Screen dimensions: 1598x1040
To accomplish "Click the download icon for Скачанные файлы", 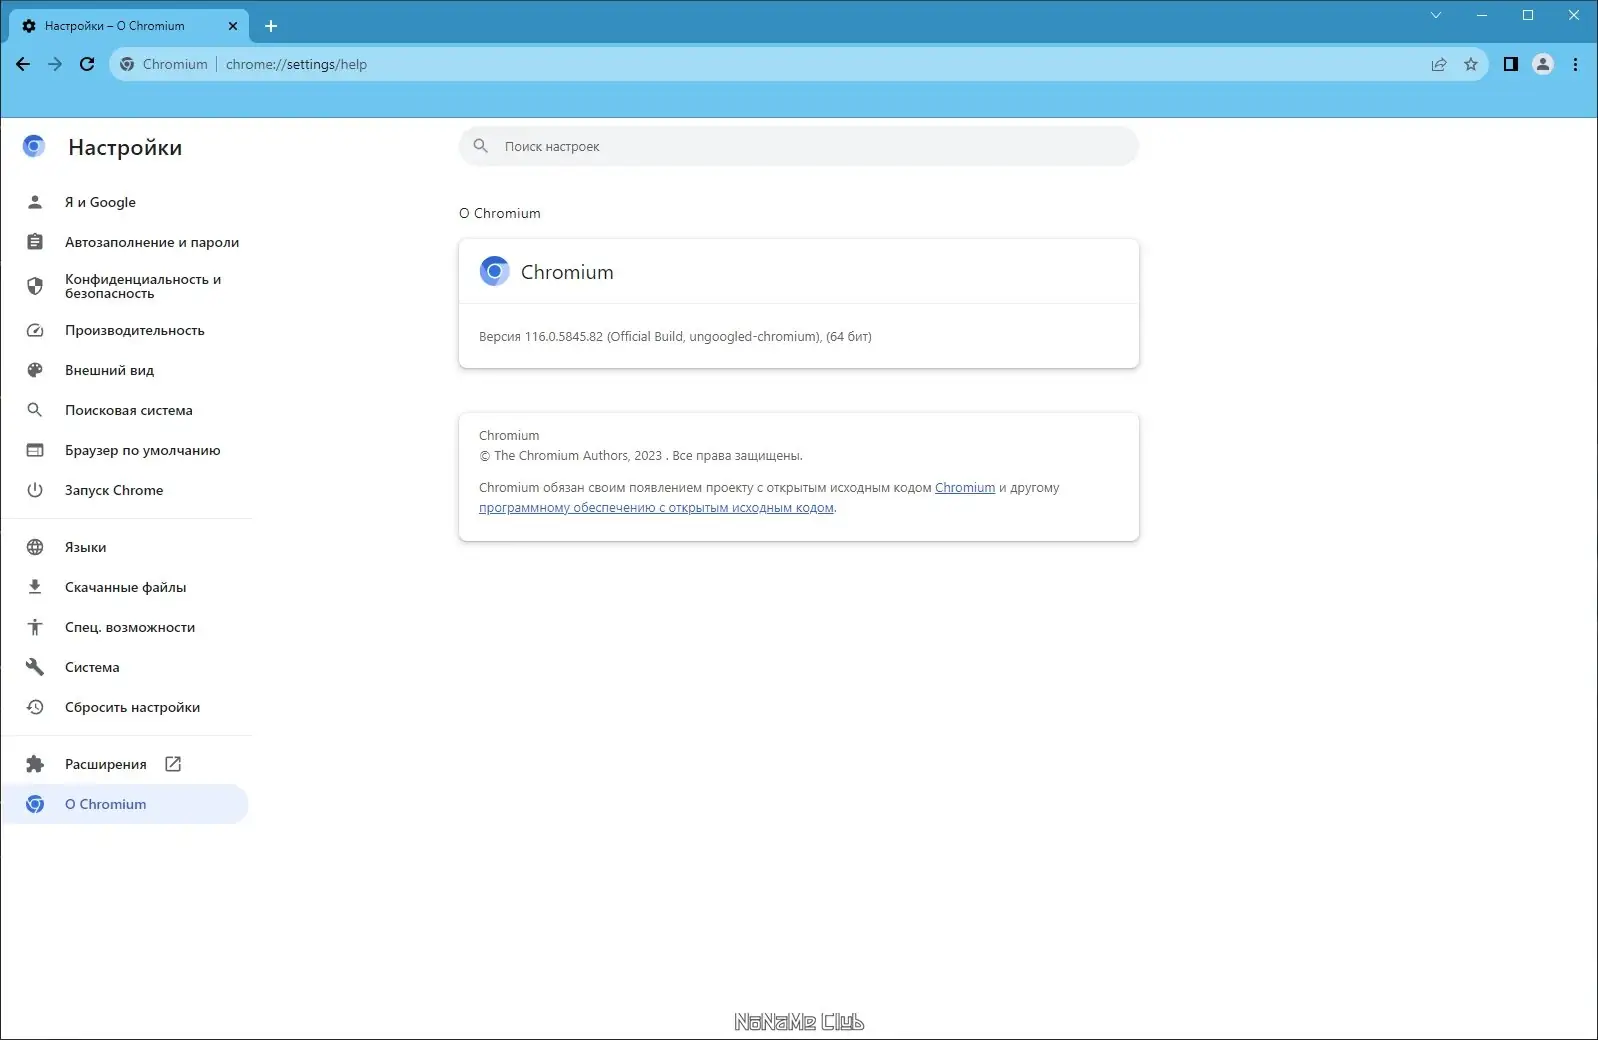I will (x=35, y=587).
